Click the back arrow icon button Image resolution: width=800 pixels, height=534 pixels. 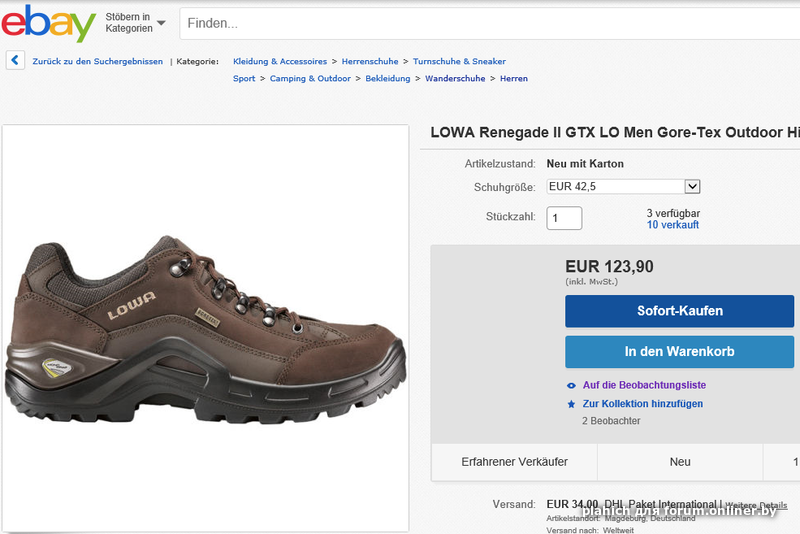(15, 61)
